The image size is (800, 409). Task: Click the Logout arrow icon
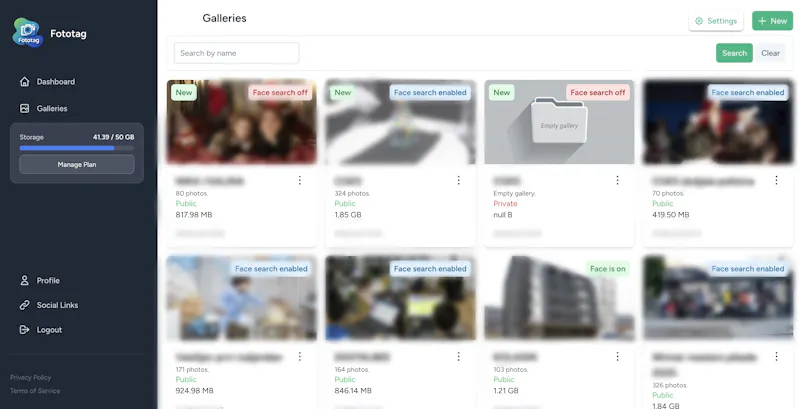pyautogui.click(x=24, y=329)
